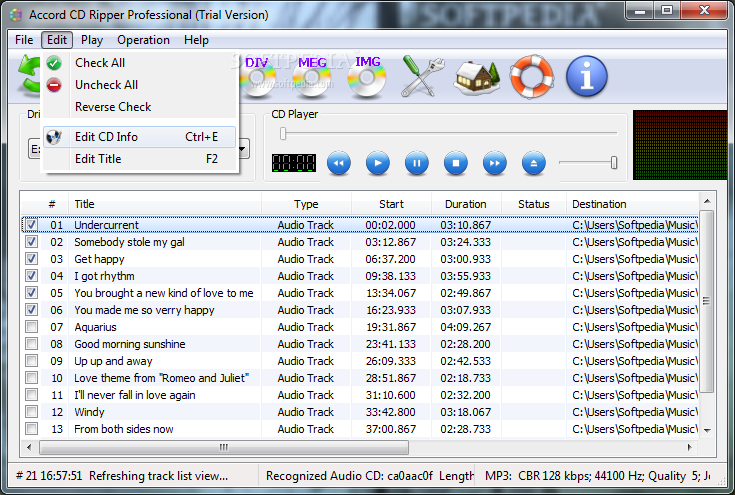Click the track list scroll up arrow
735x495 pixels.
coord(707,201)
